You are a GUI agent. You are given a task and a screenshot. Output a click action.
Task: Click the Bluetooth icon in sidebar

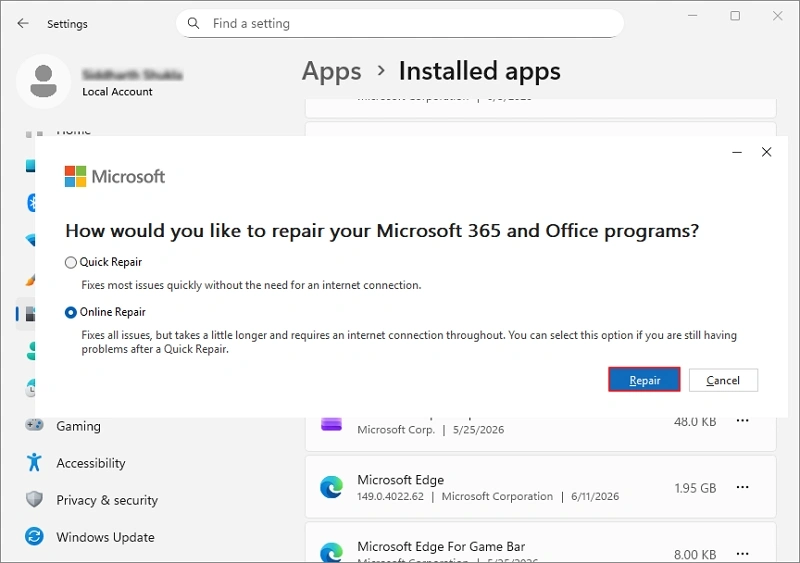(31, 203)
